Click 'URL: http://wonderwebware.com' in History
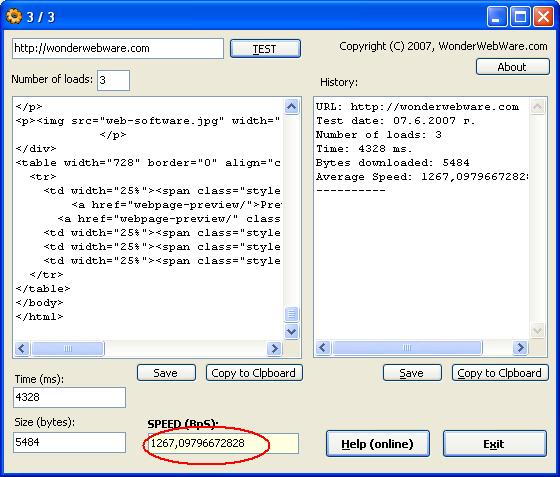Screen dimensions: 560x477 417,107
